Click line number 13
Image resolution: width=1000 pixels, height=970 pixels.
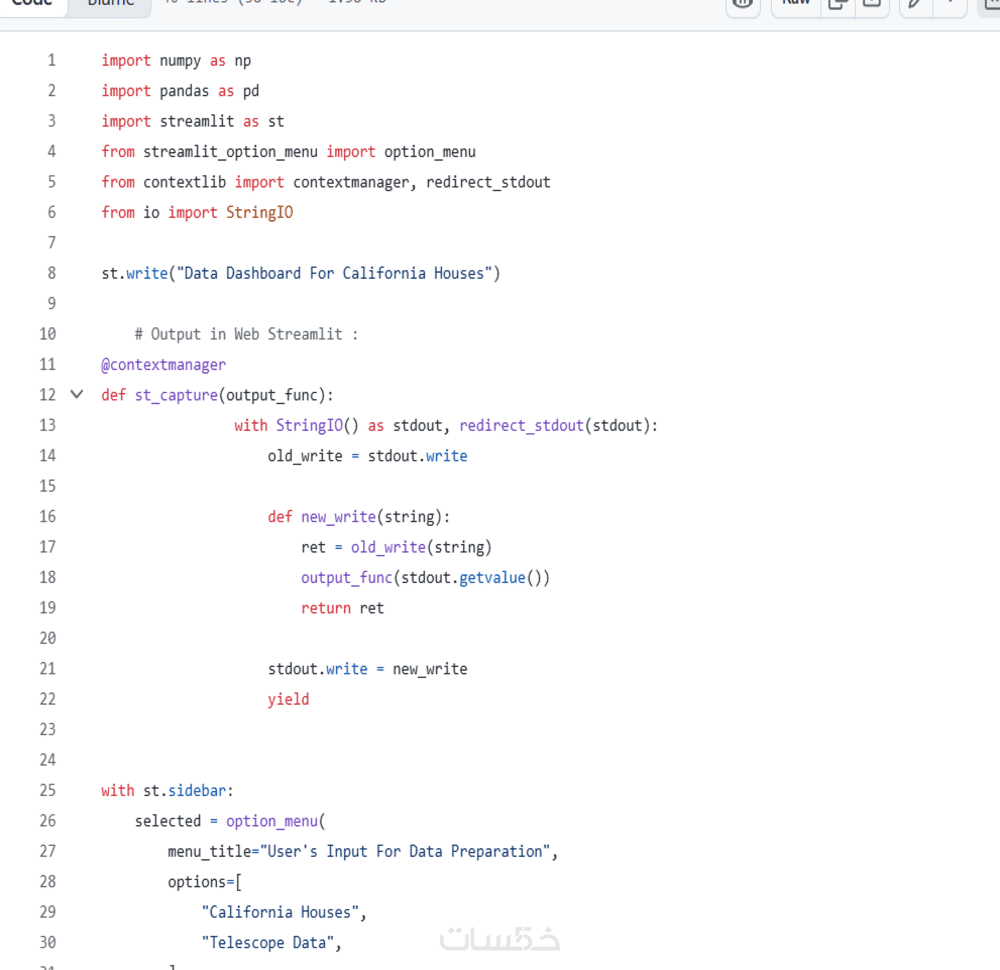(x=48, y=425)
